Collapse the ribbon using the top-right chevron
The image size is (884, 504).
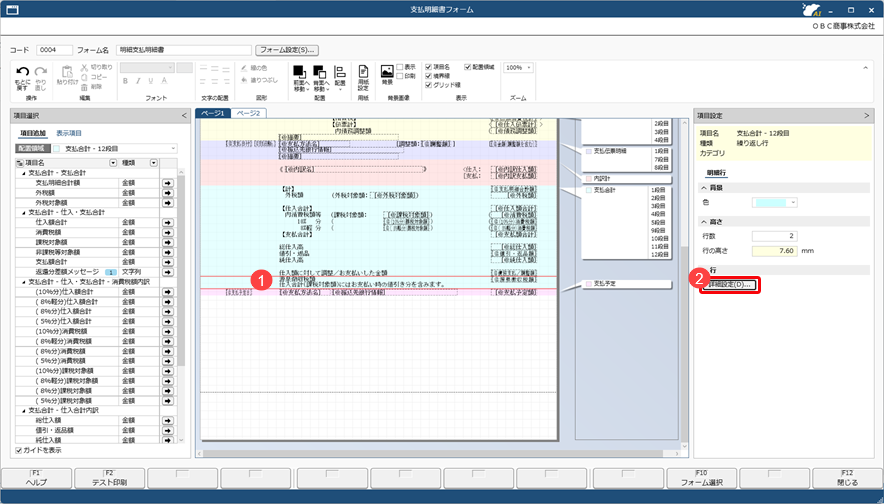pyautogui.click(x=865, y=68)
